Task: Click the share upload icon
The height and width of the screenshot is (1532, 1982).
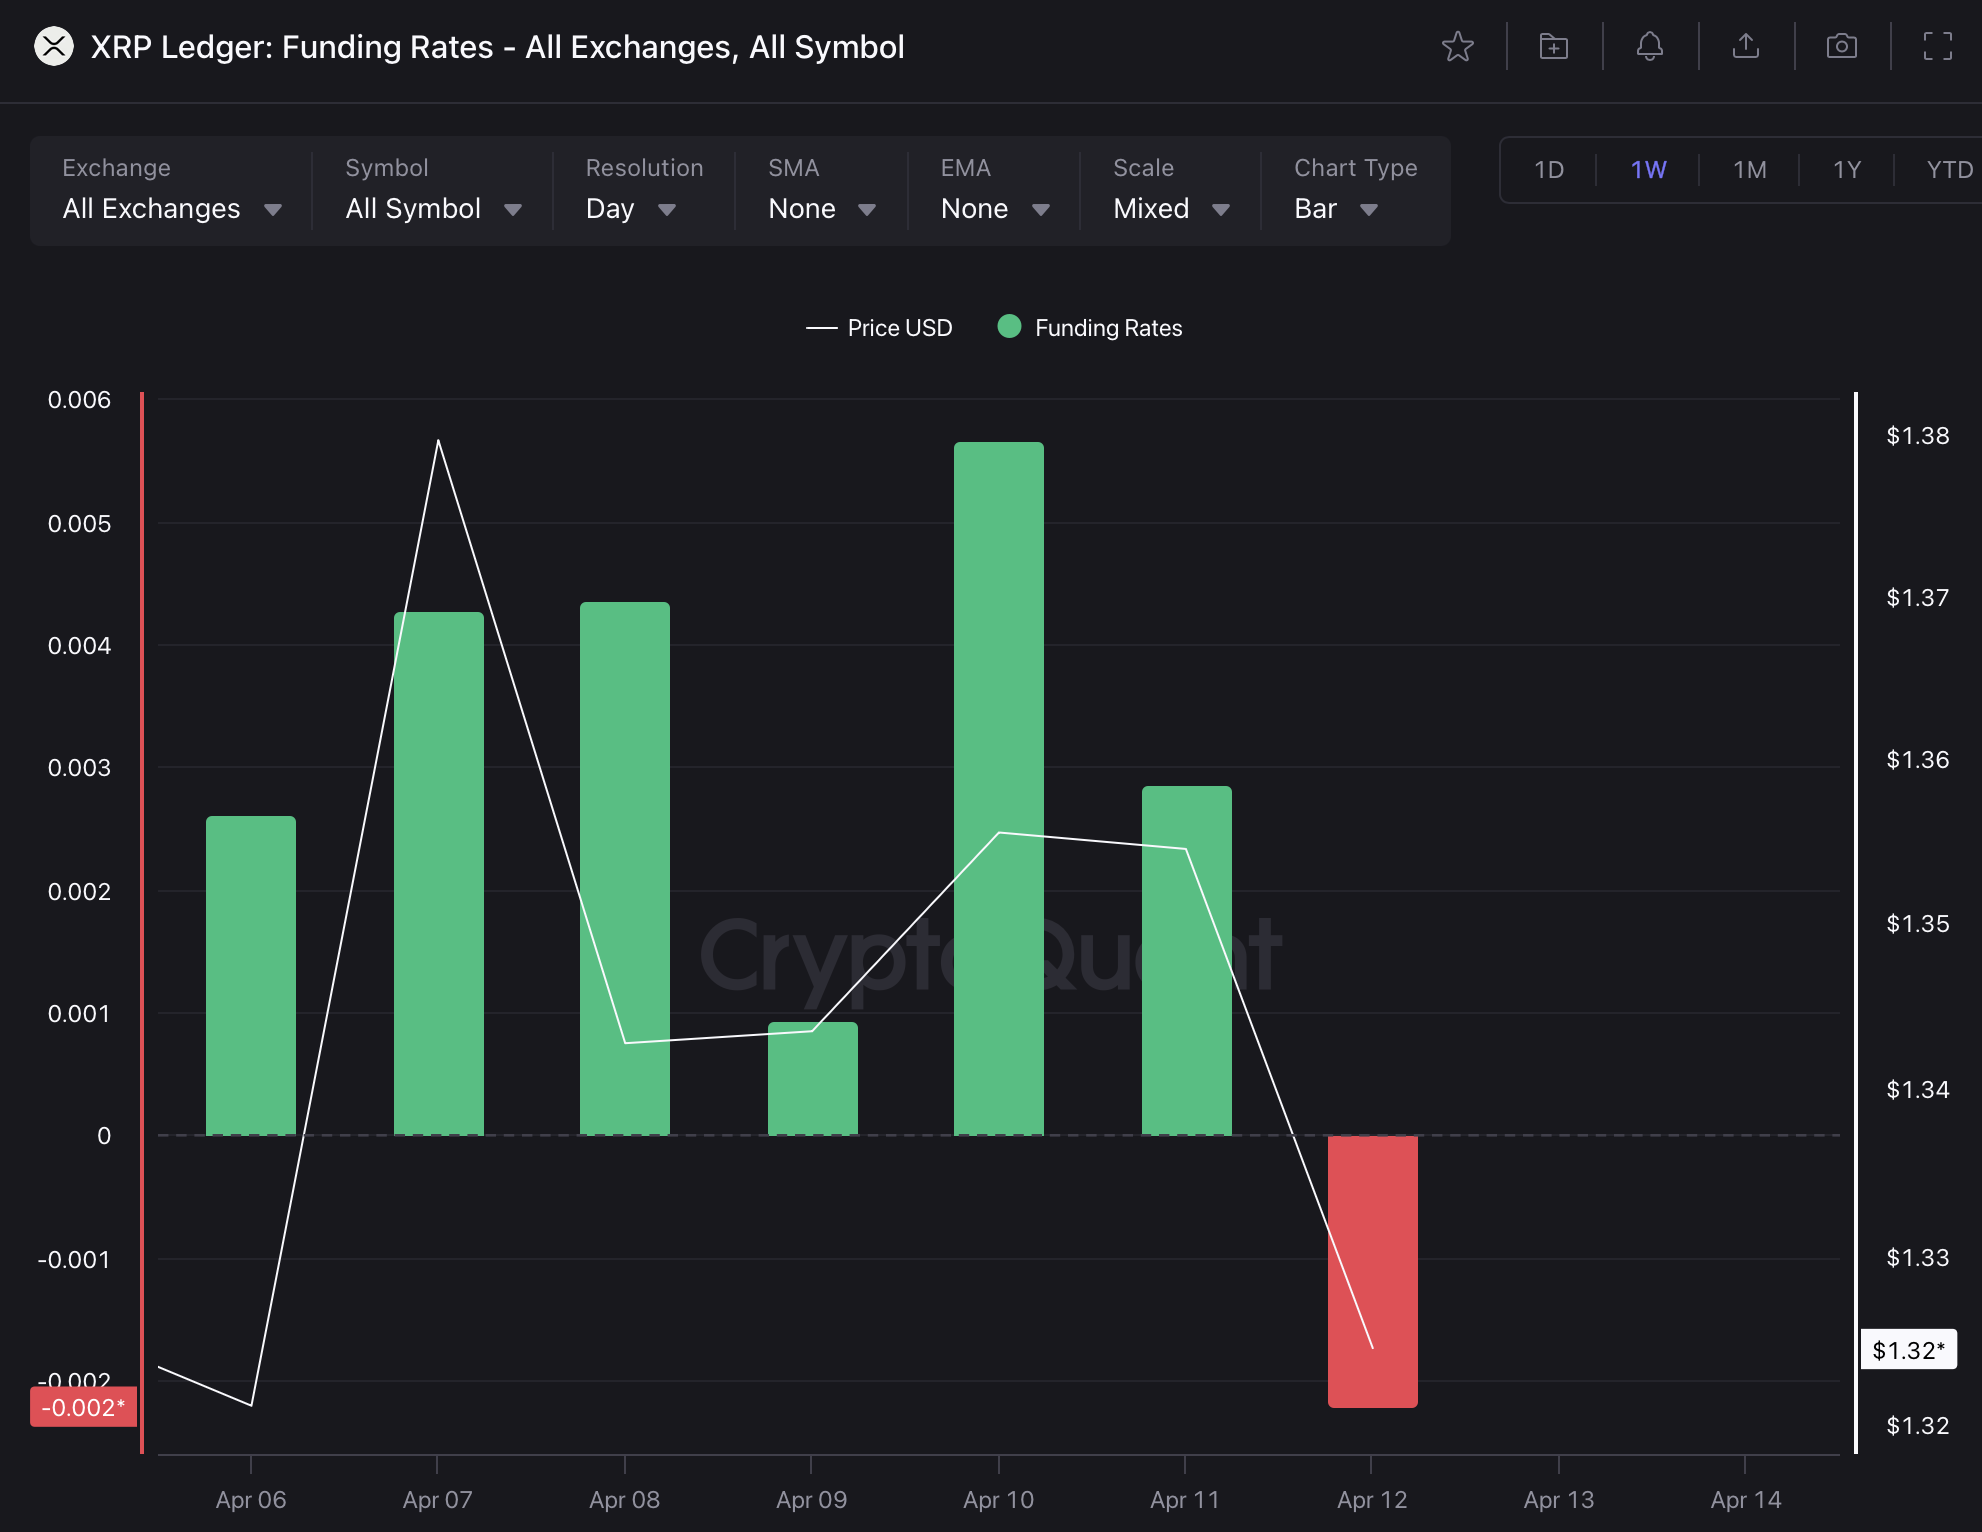Action: coord(1746,46)
